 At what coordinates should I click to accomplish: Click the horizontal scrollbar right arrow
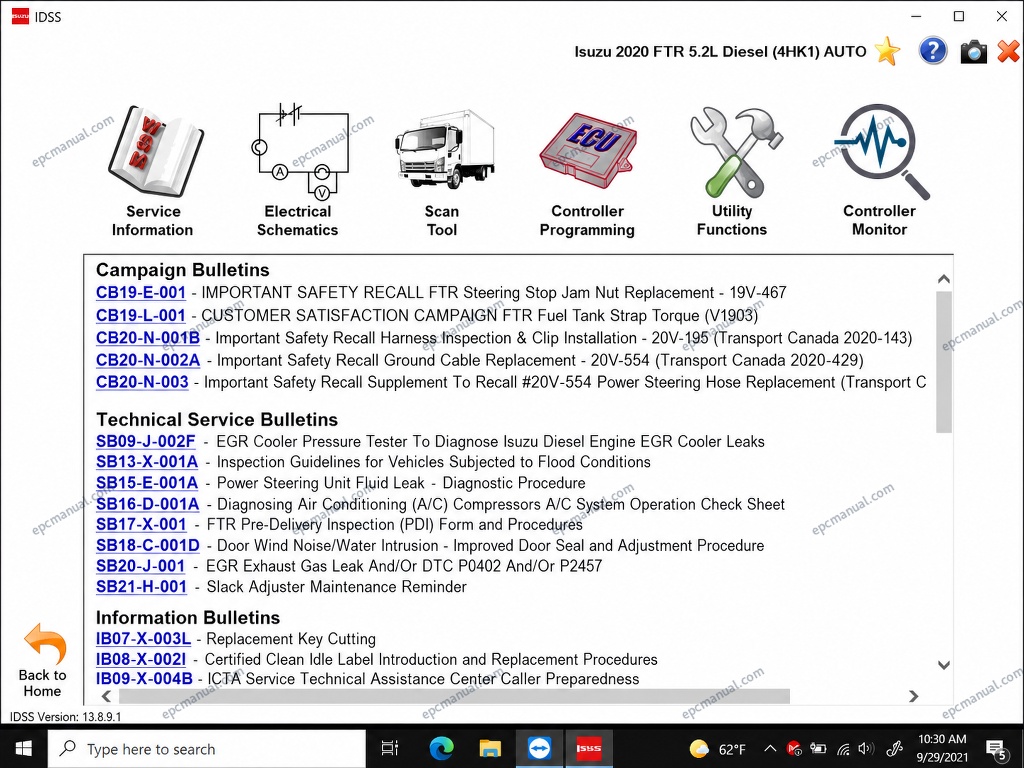point(914,696)
